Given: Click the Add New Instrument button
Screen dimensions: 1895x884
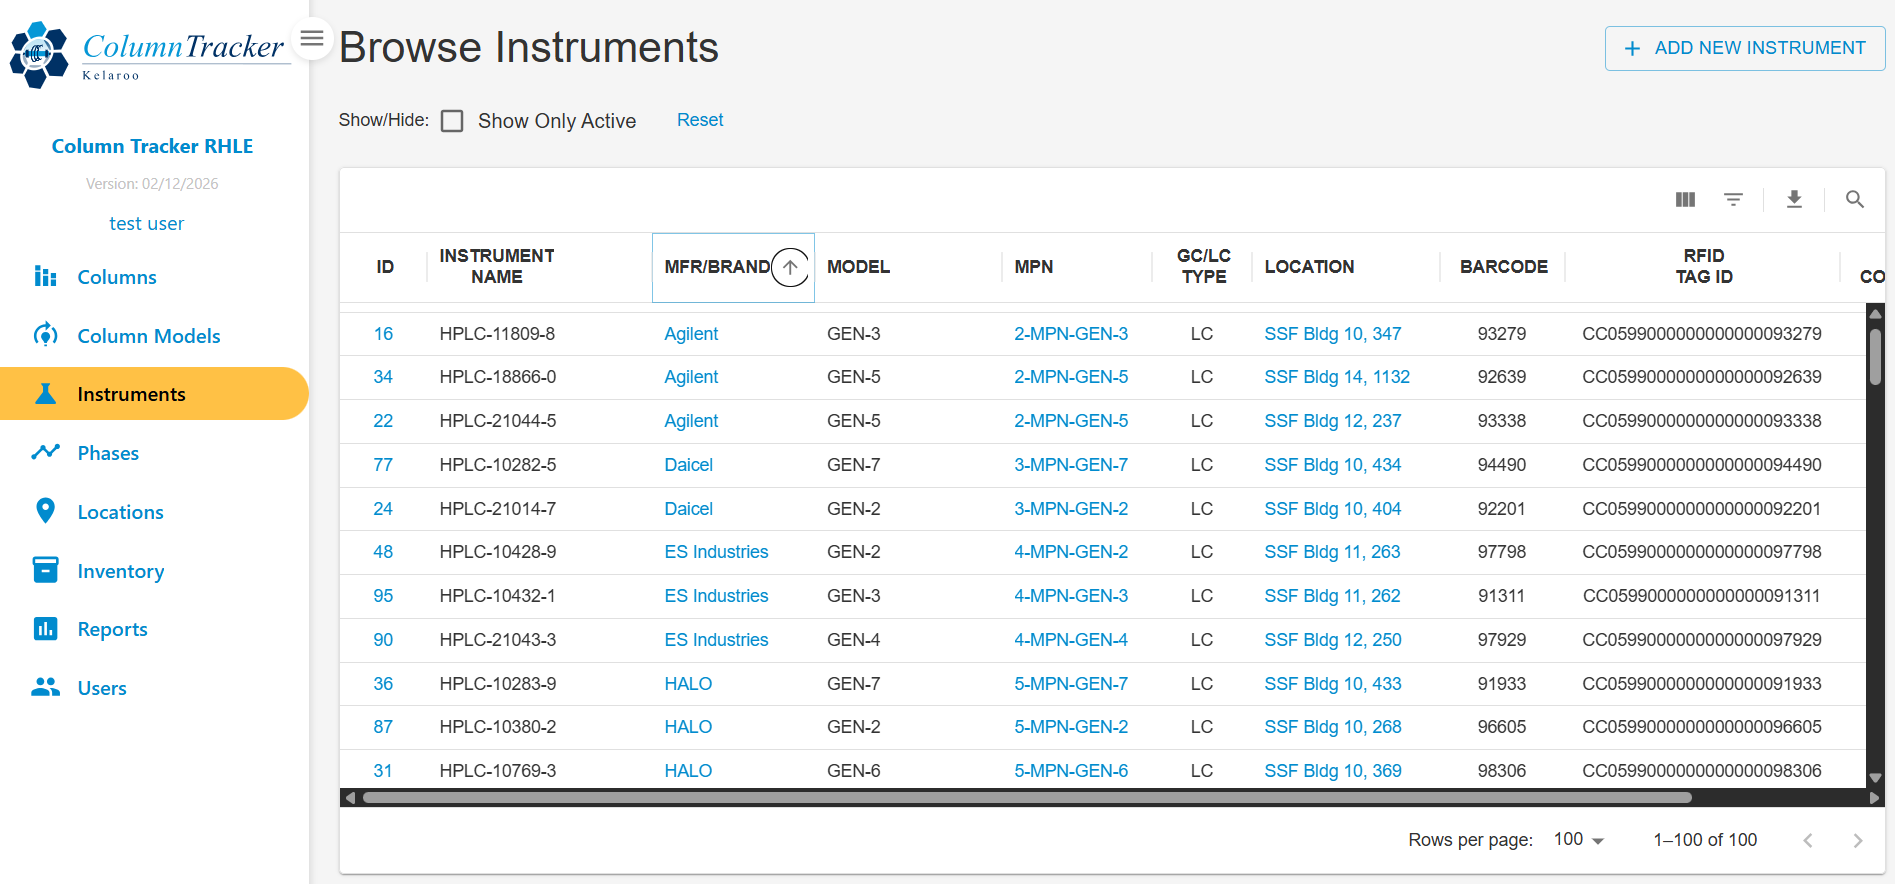Looking at the screenshot, I should 1744,48.
